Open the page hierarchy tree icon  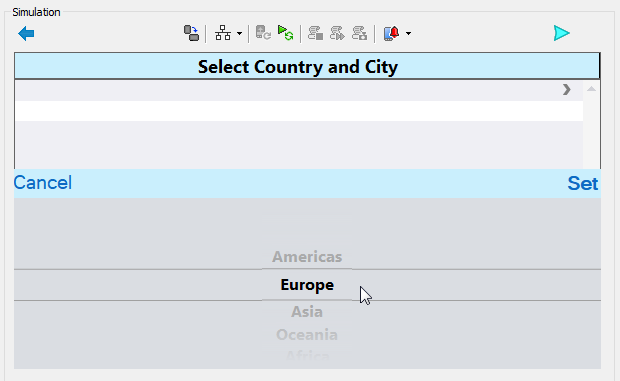[223, 33]
